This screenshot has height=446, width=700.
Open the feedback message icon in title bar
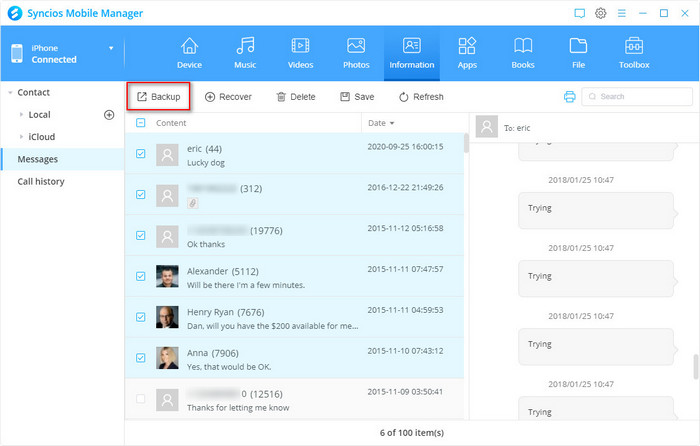[579, 13]
